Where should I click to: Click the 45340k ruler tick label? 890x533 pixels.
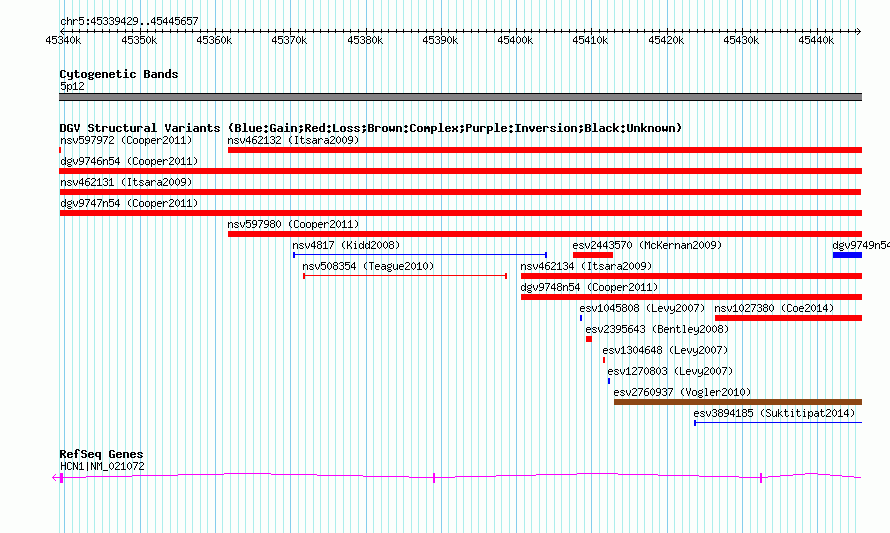[63, 40]
